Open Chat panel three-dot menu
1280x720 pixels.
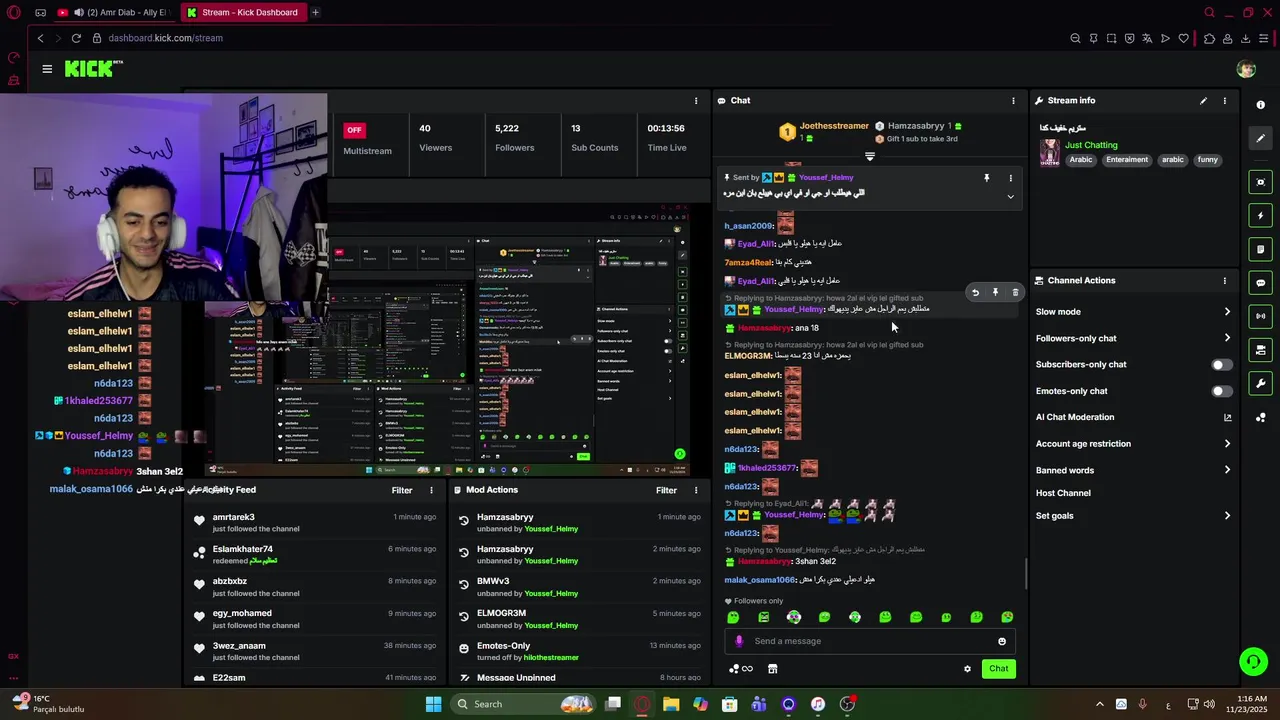coord(1013,101)
